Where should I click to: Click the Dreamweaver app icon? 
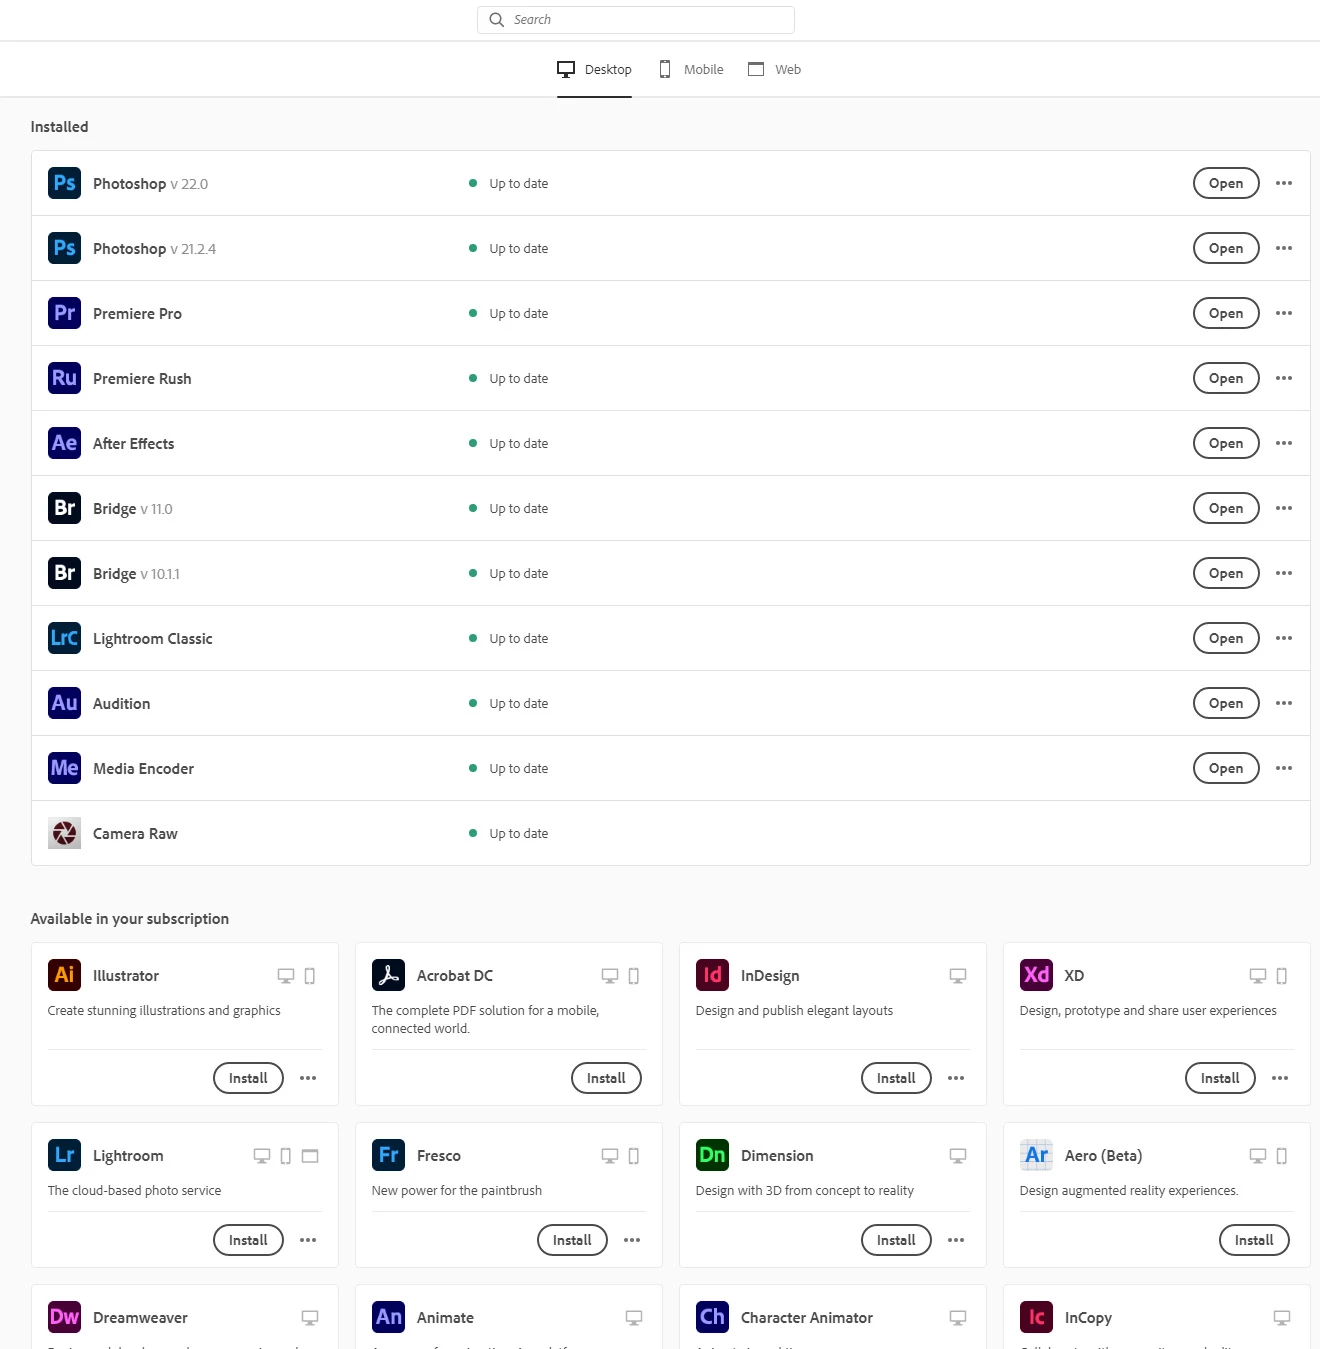(x=64, y=1317)
